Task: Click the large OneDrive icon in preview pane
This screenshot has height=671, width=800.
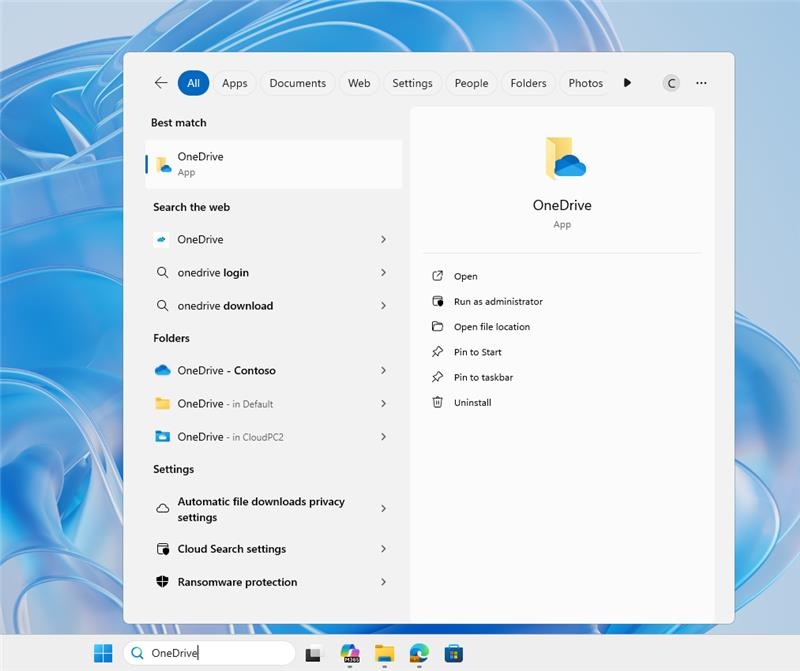Action: (x=564, y=158)
